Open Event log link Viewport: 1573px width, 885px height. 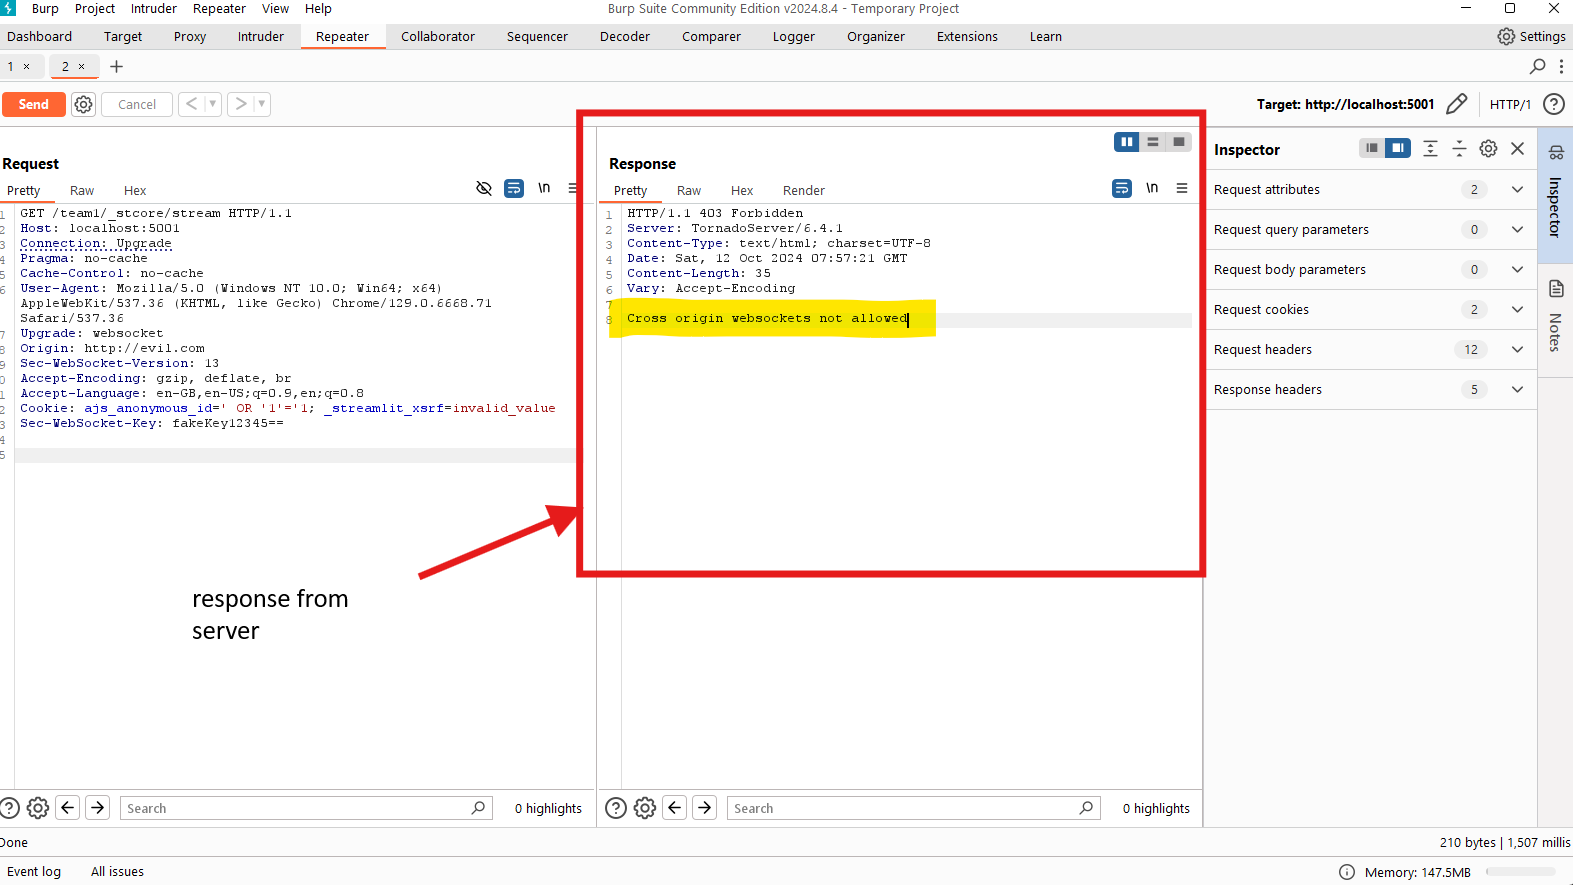pyautogui.click(x=34, y=872)
